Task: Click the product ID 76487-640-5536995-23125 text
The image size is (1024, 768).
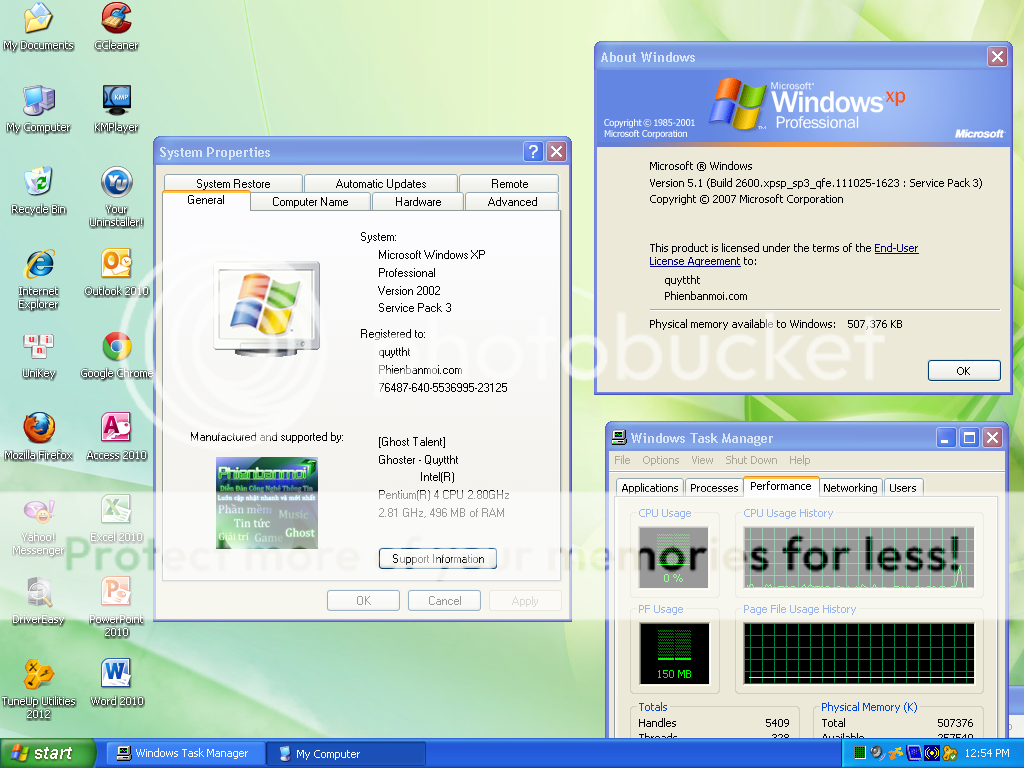Action: click(x=442, y=388)
